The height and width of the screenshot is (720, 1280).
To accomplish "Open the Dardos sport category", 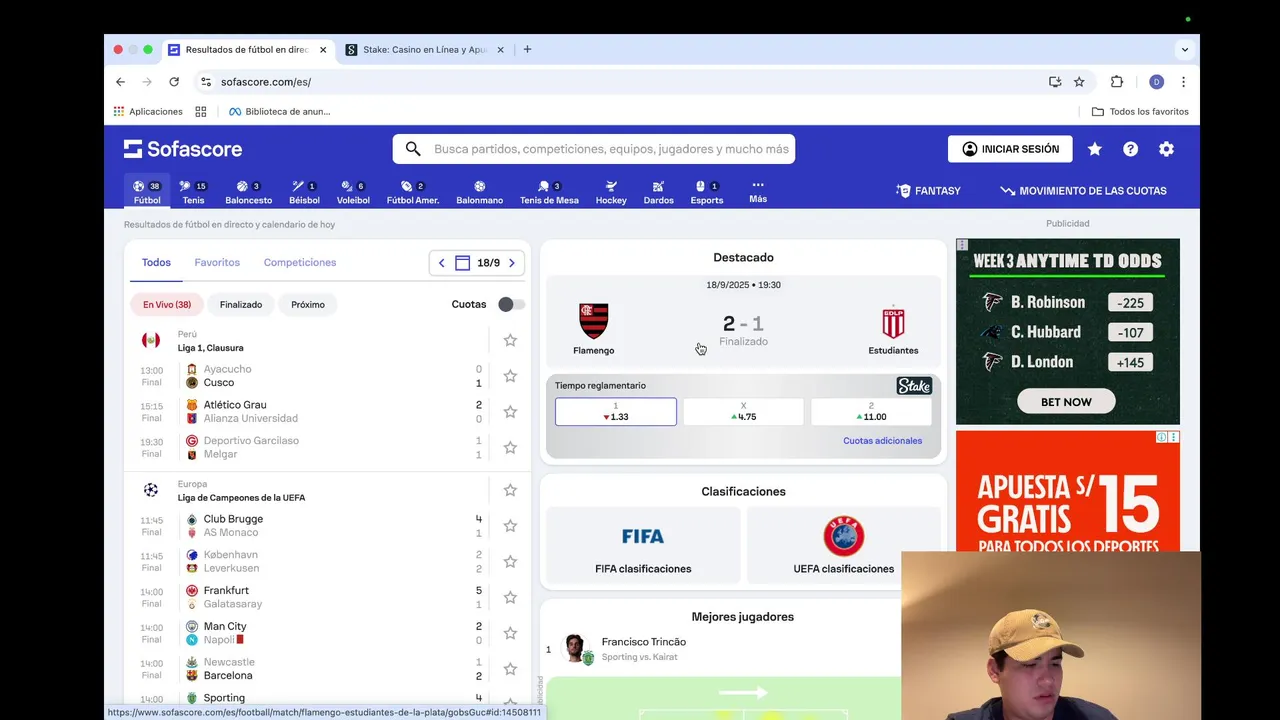I will coord(658,192).
